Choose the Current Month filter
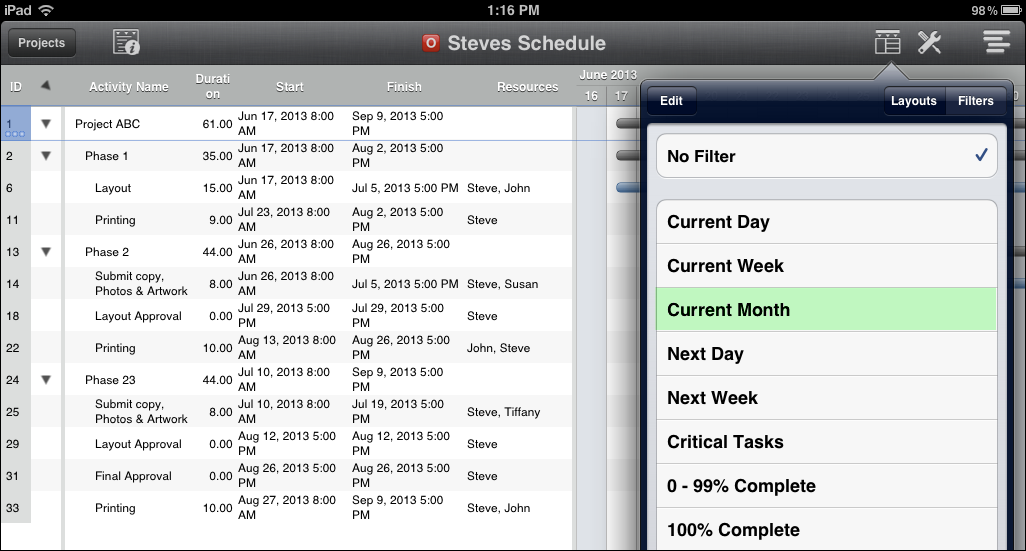 826,310
